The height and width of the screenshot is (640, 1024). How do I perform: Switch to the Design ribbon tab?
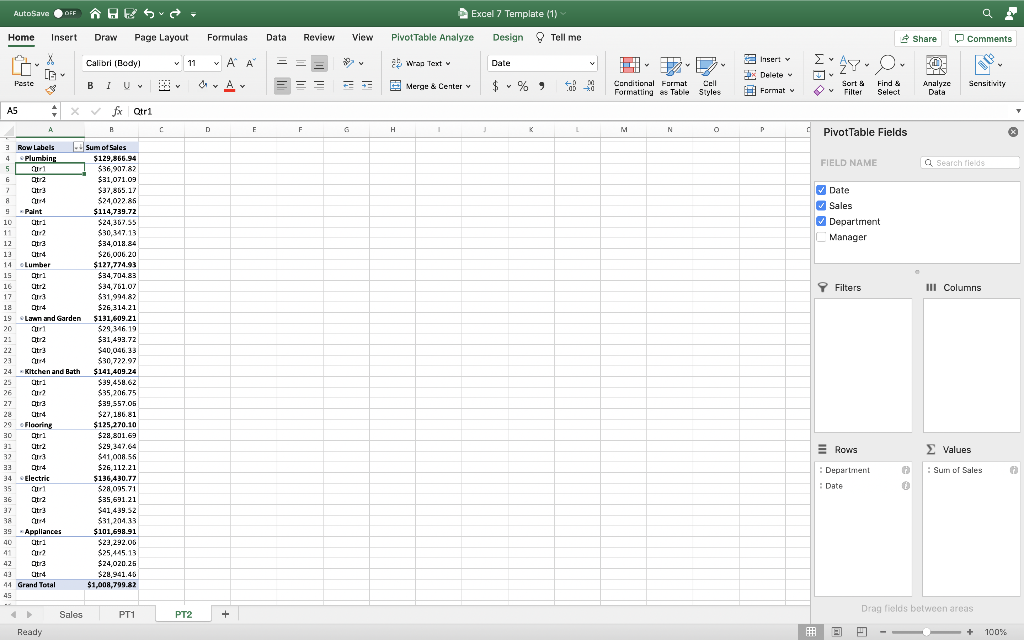point(506,37)
